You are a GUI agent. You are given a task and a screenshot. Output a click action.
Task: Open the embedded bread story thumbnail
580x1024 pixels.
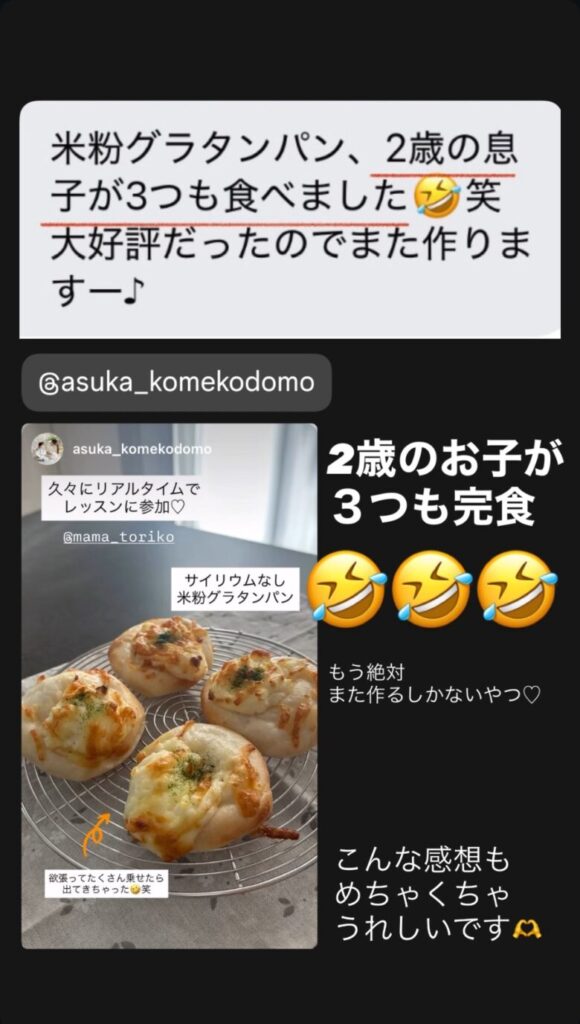[x=169, y=686]
